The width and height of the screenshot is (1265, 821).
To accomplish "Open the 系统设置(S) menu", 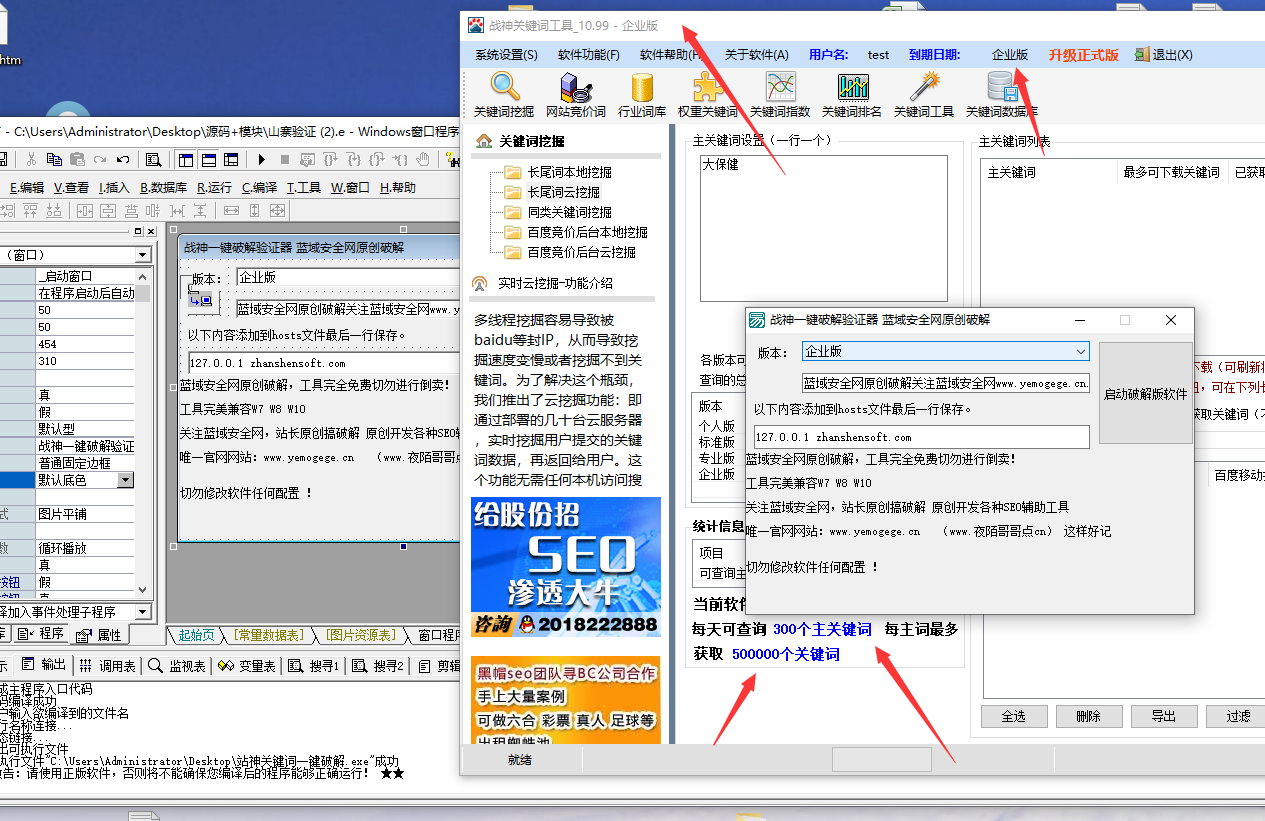I will point(506,55).
